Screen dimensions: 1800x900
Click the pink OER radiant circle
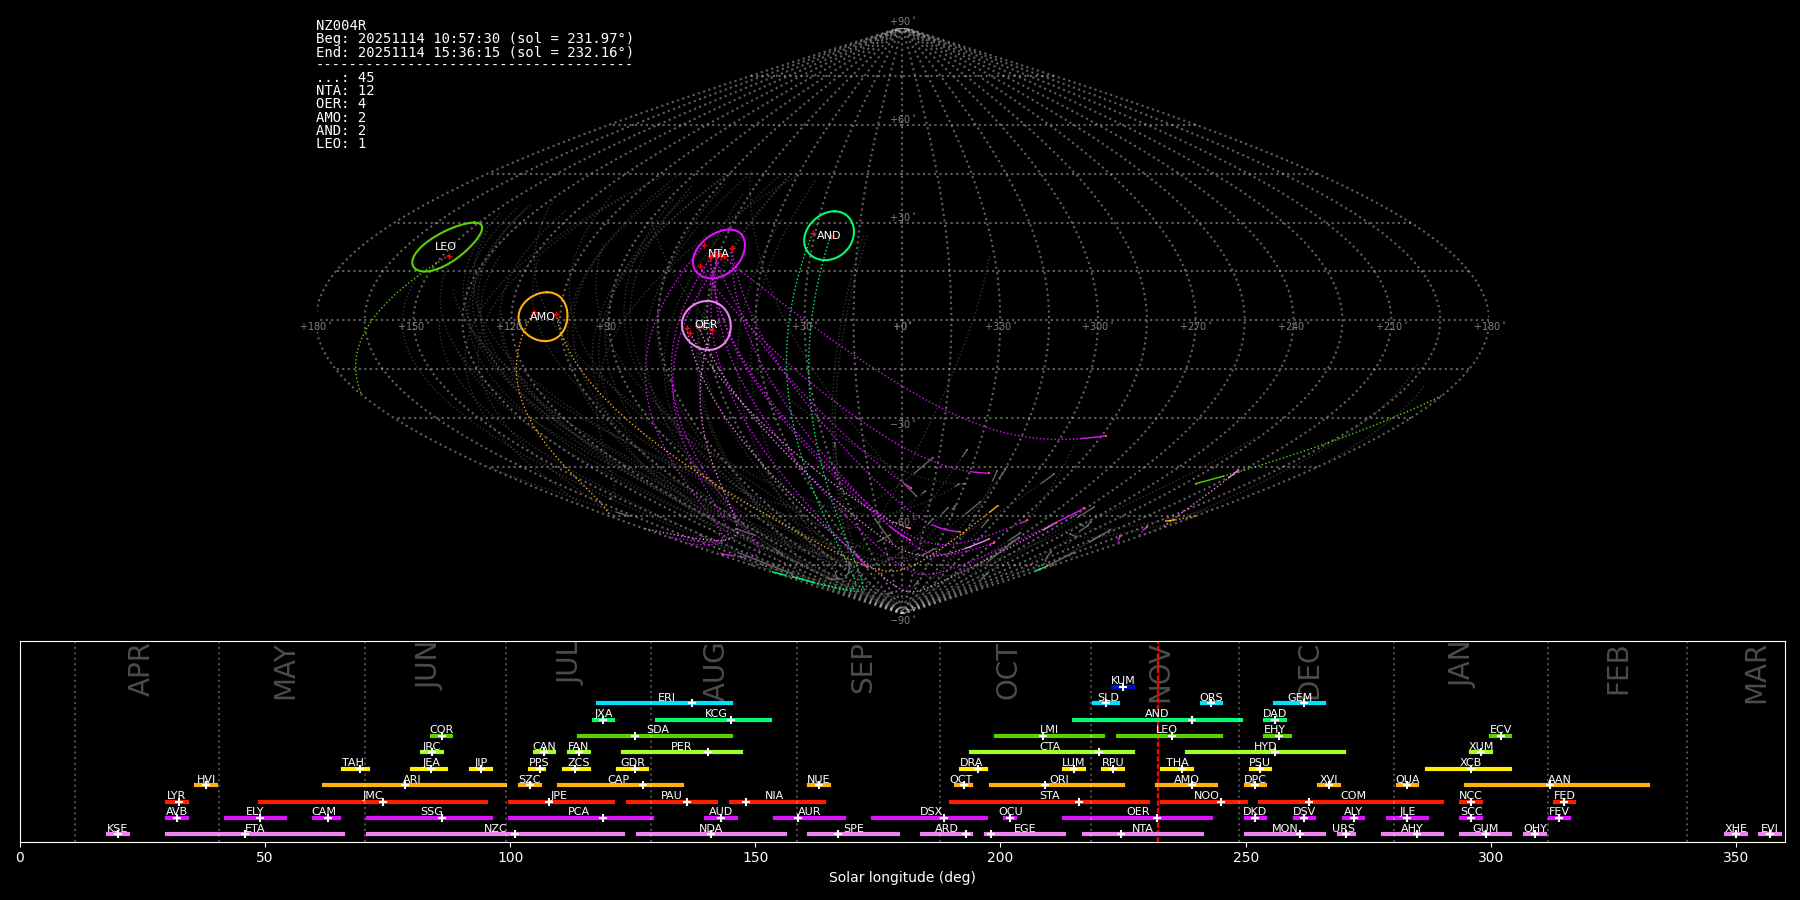(706, 325)
